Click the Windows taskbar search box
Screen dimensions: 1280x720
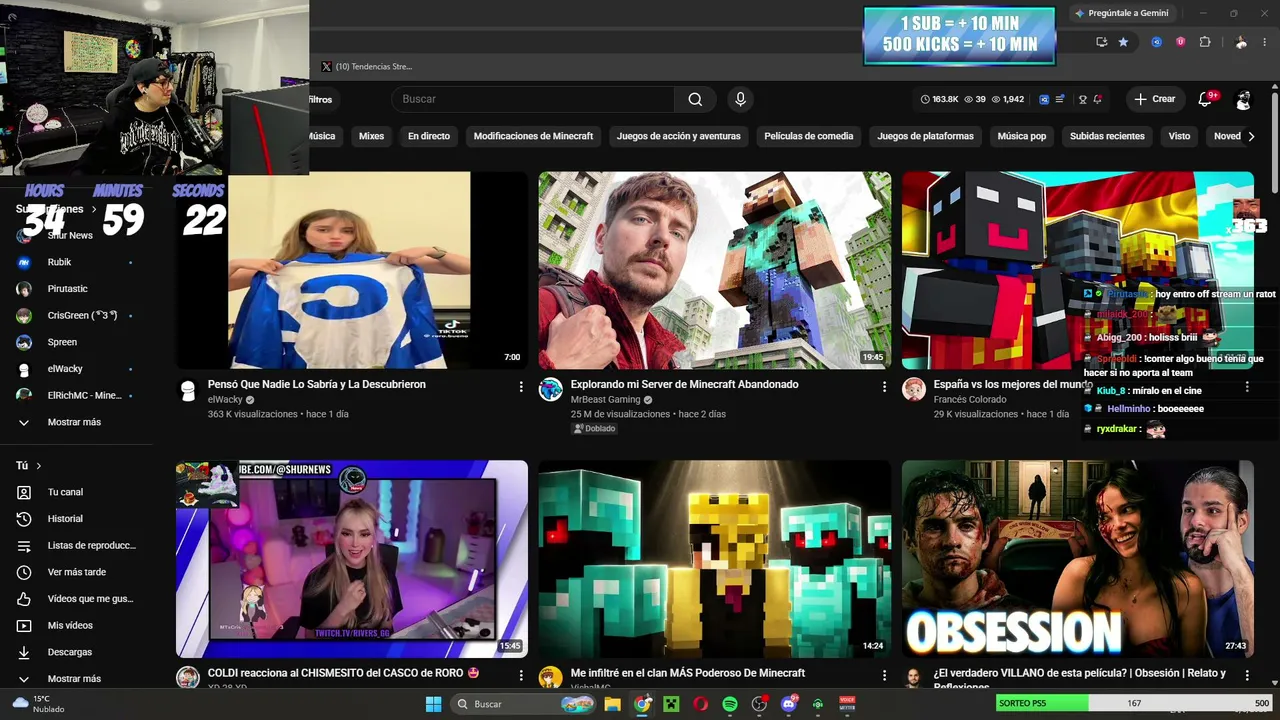click(x=523, y=704)
